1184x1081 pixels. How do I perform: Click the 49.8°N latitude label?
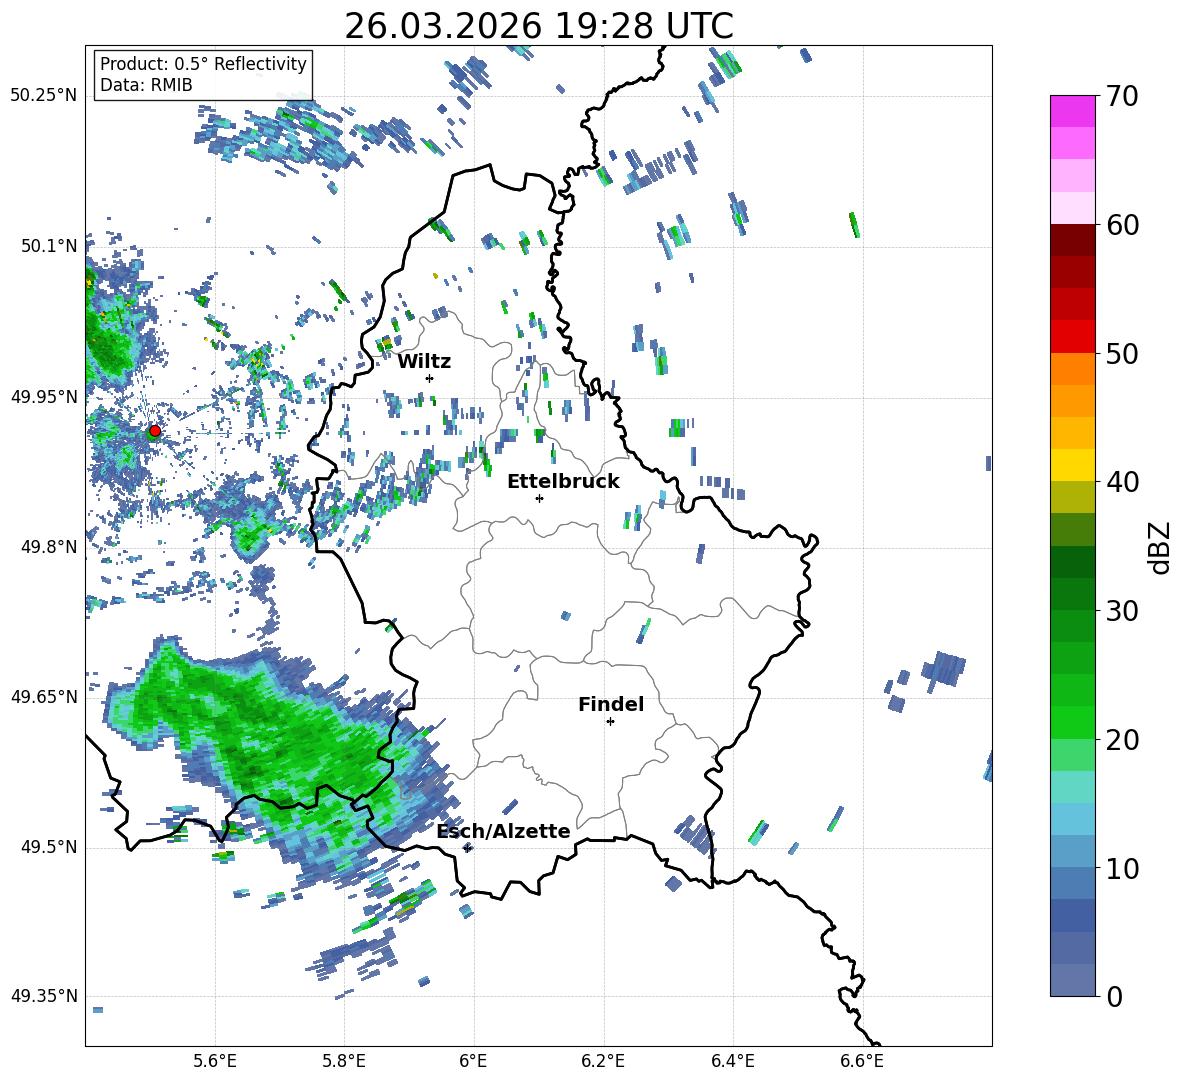49,547
